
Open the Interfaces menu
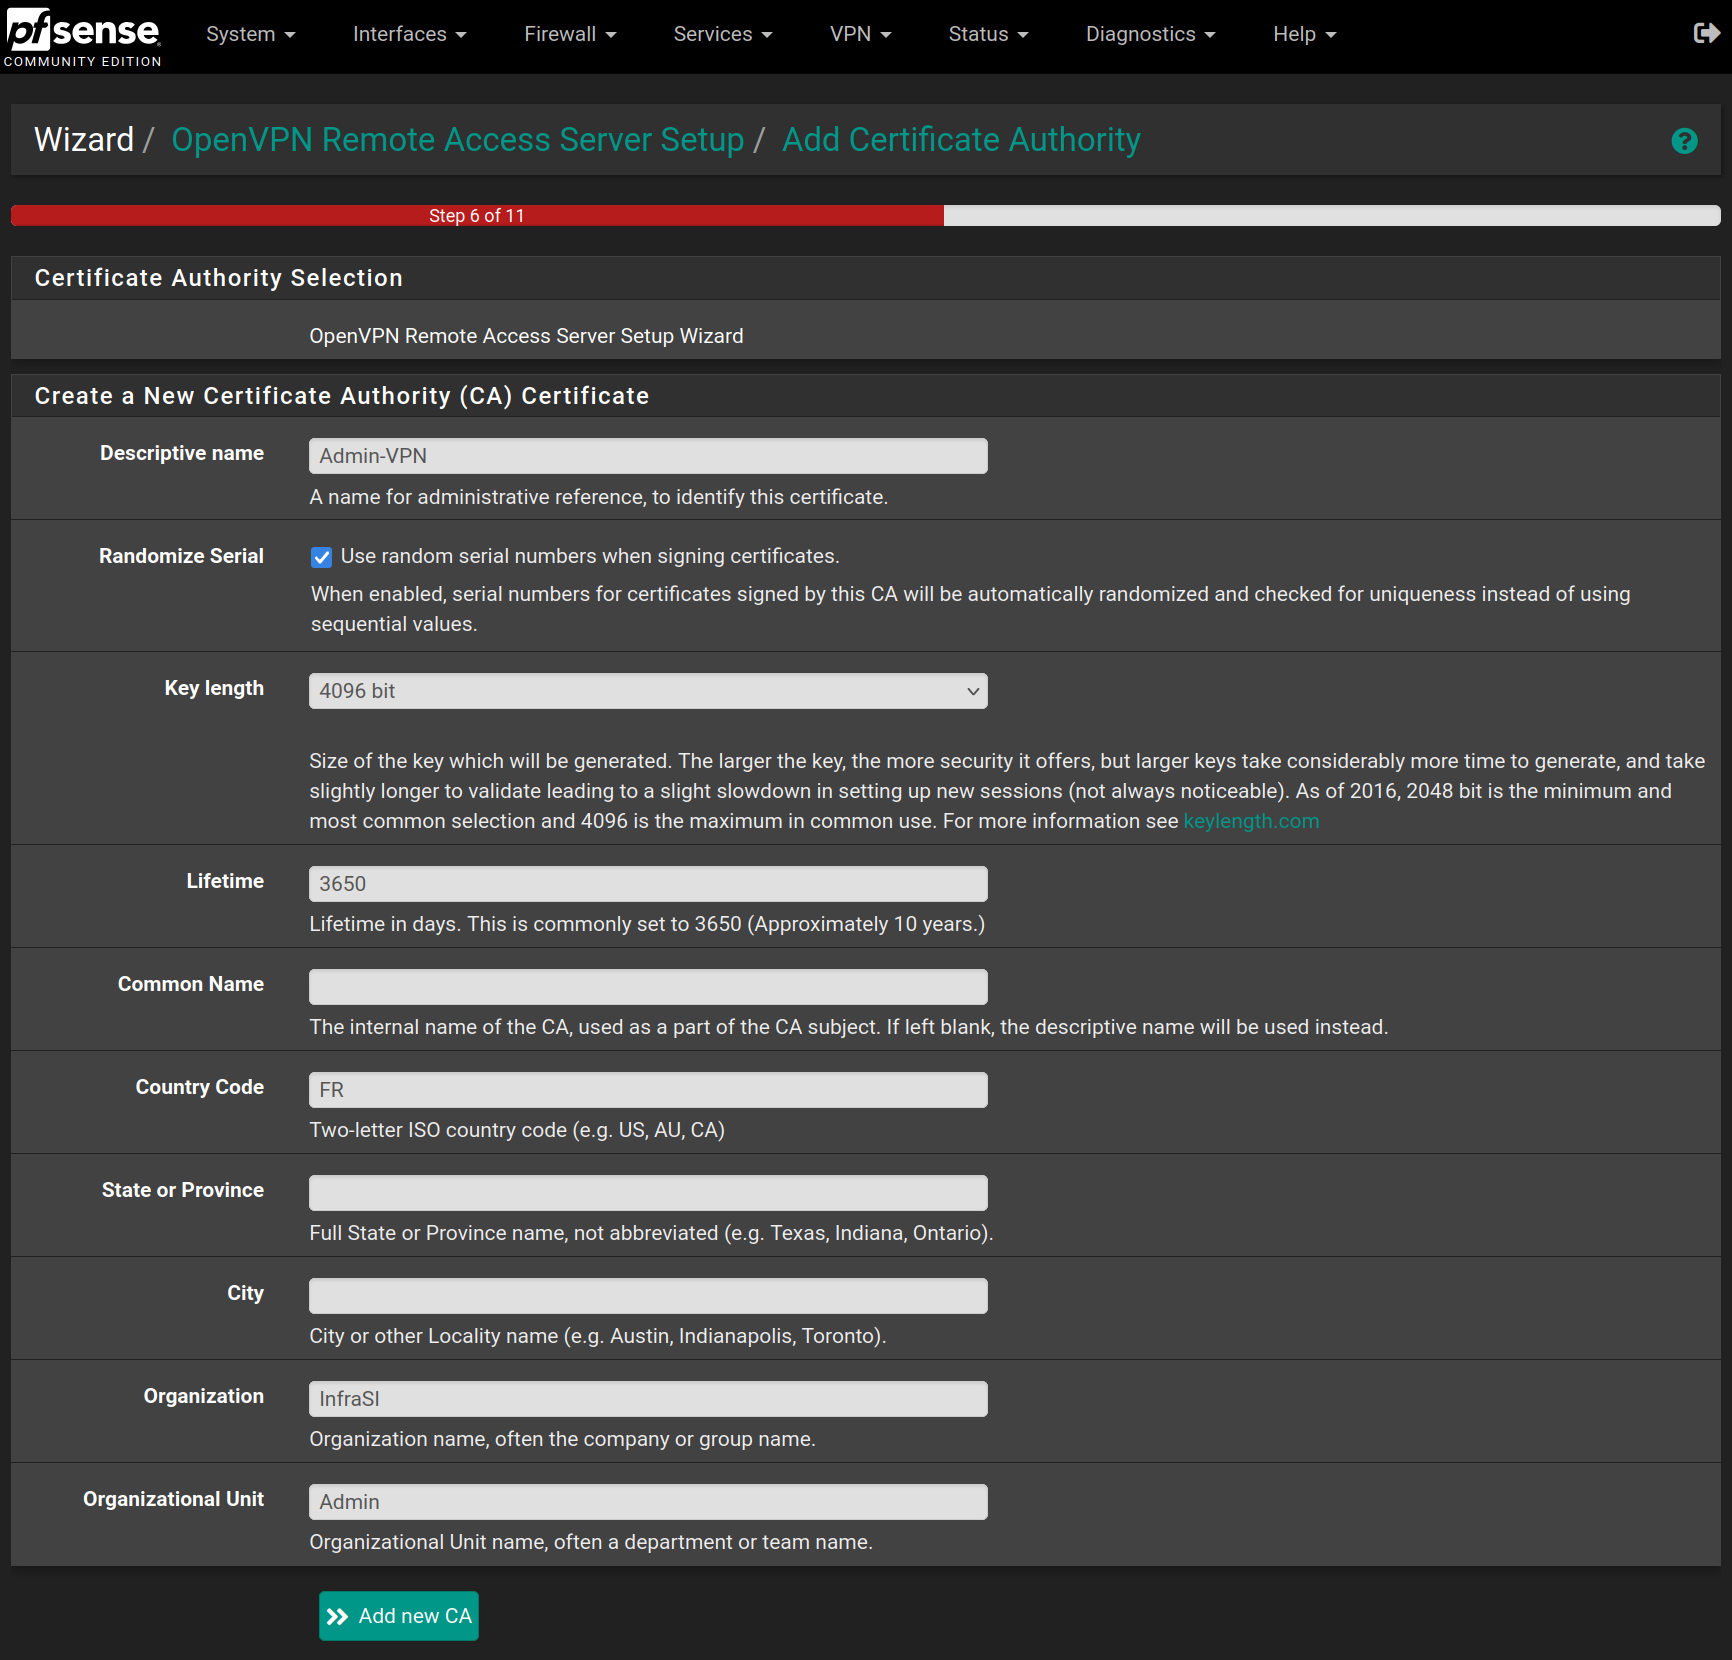point(409,34)
